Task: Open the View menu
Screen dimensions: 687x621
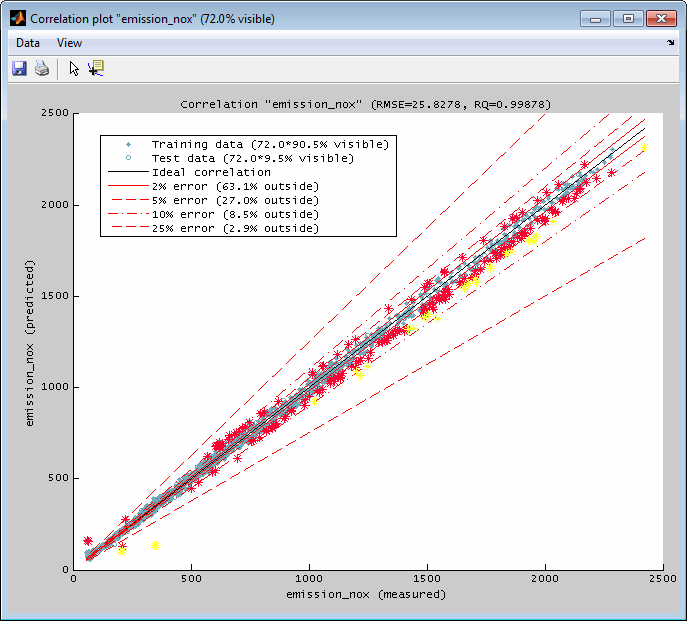Action: click(69, 43)
